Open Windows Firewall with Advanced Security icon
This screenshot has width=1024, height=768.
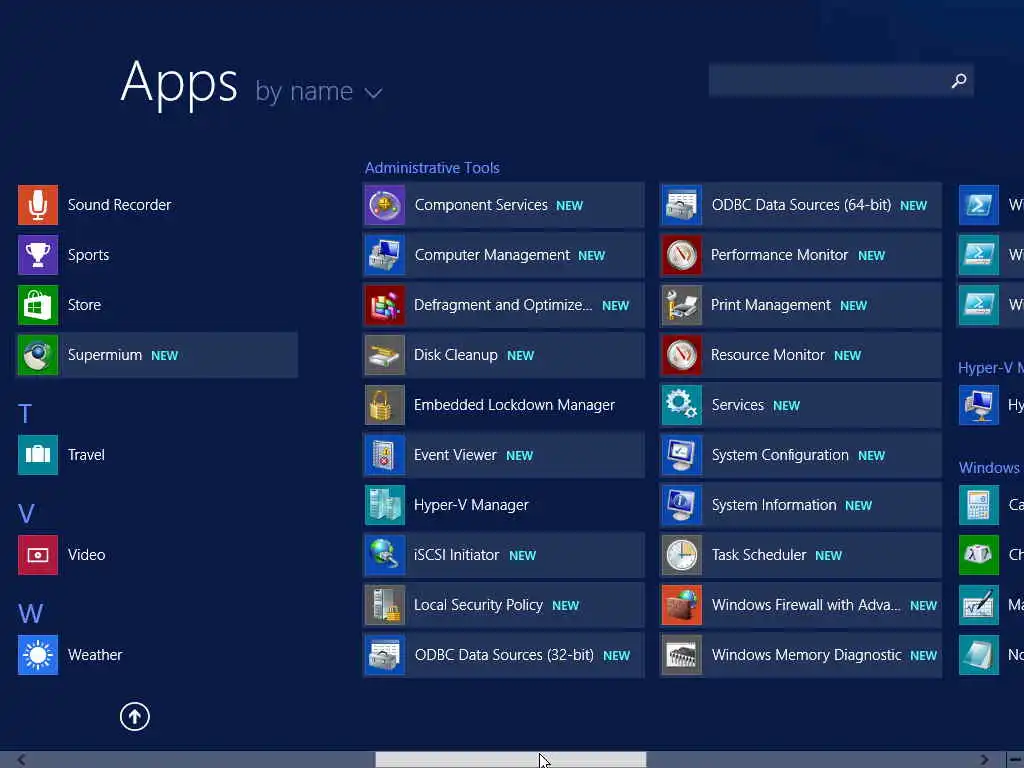[x=682, y=605]
